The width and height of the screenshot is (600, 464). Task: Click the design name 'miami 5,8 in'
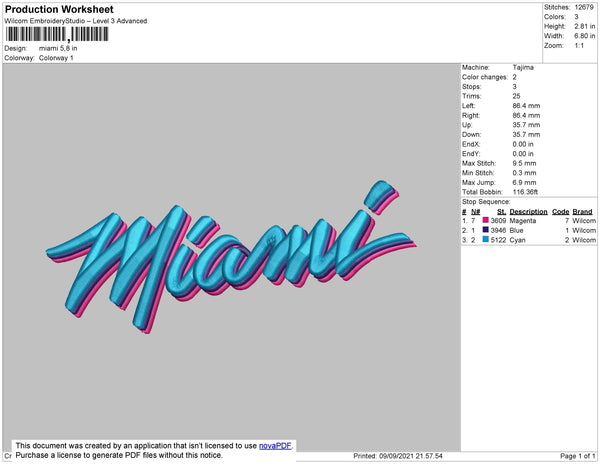pyautogui.click(x=58, y=48)
